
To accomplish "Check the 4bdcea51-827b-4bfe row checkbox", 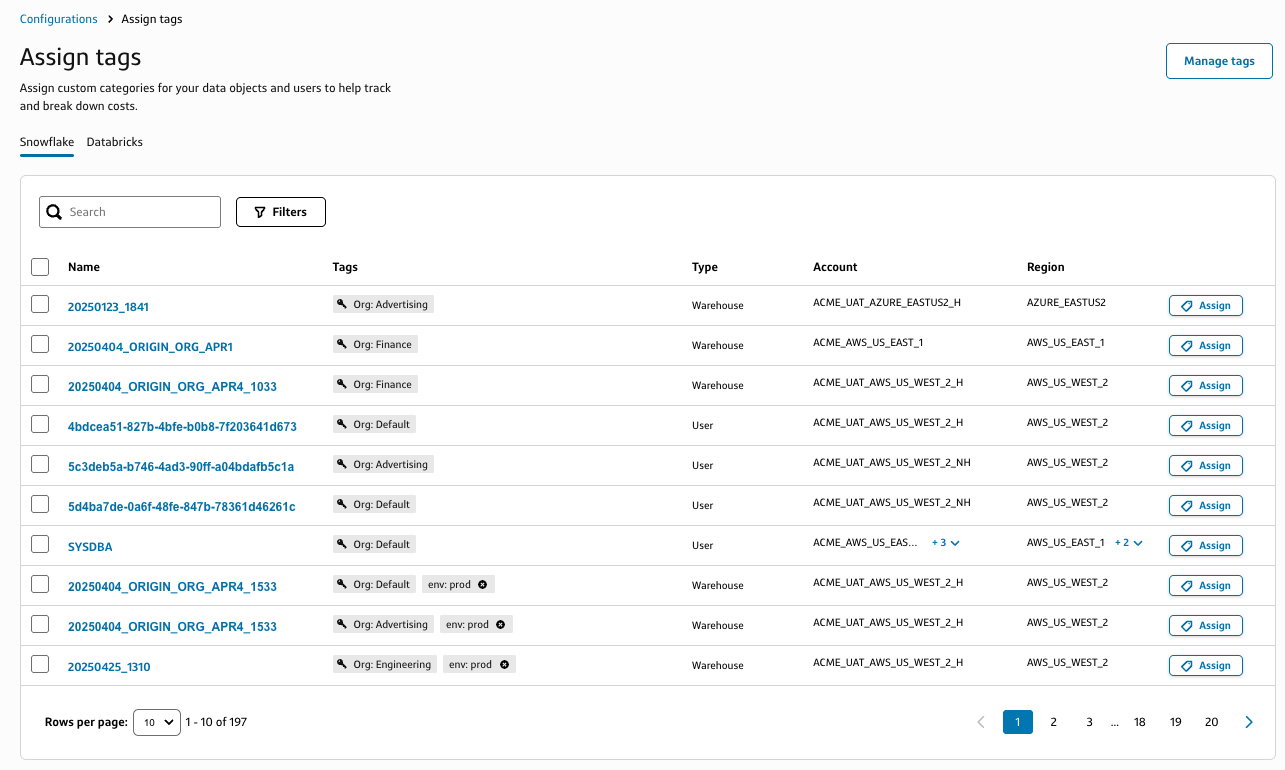I will [40, 424].
